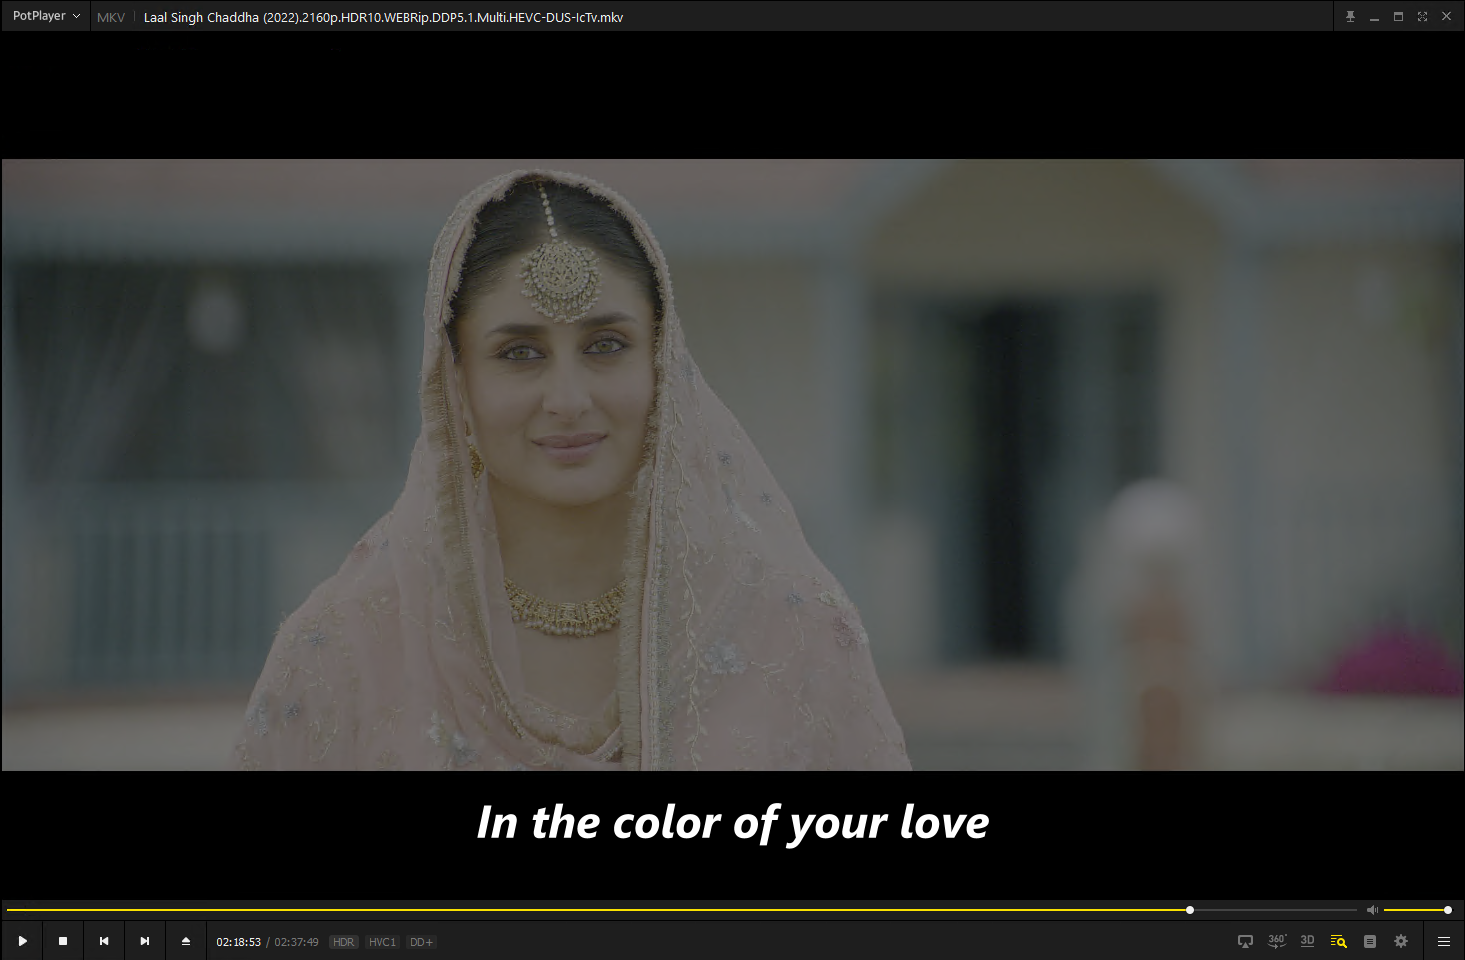Click the MKV format label in title bar
This screenshot has width=1465, height=960.
coord(111,17)
